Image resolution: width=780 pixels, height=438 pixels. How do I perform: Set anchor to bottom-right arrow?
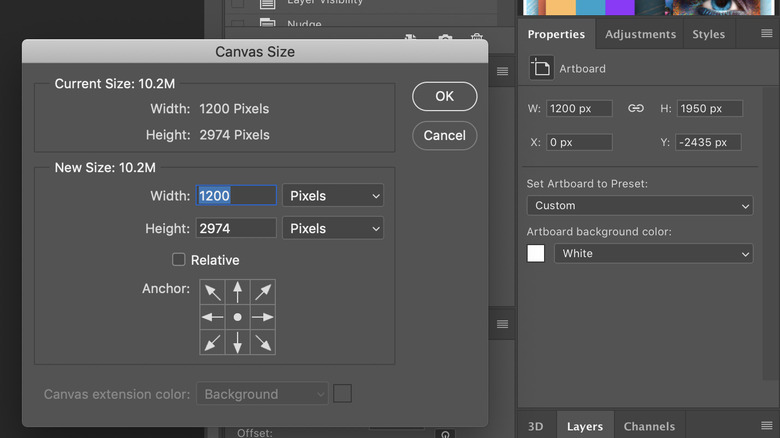[262, 342]
